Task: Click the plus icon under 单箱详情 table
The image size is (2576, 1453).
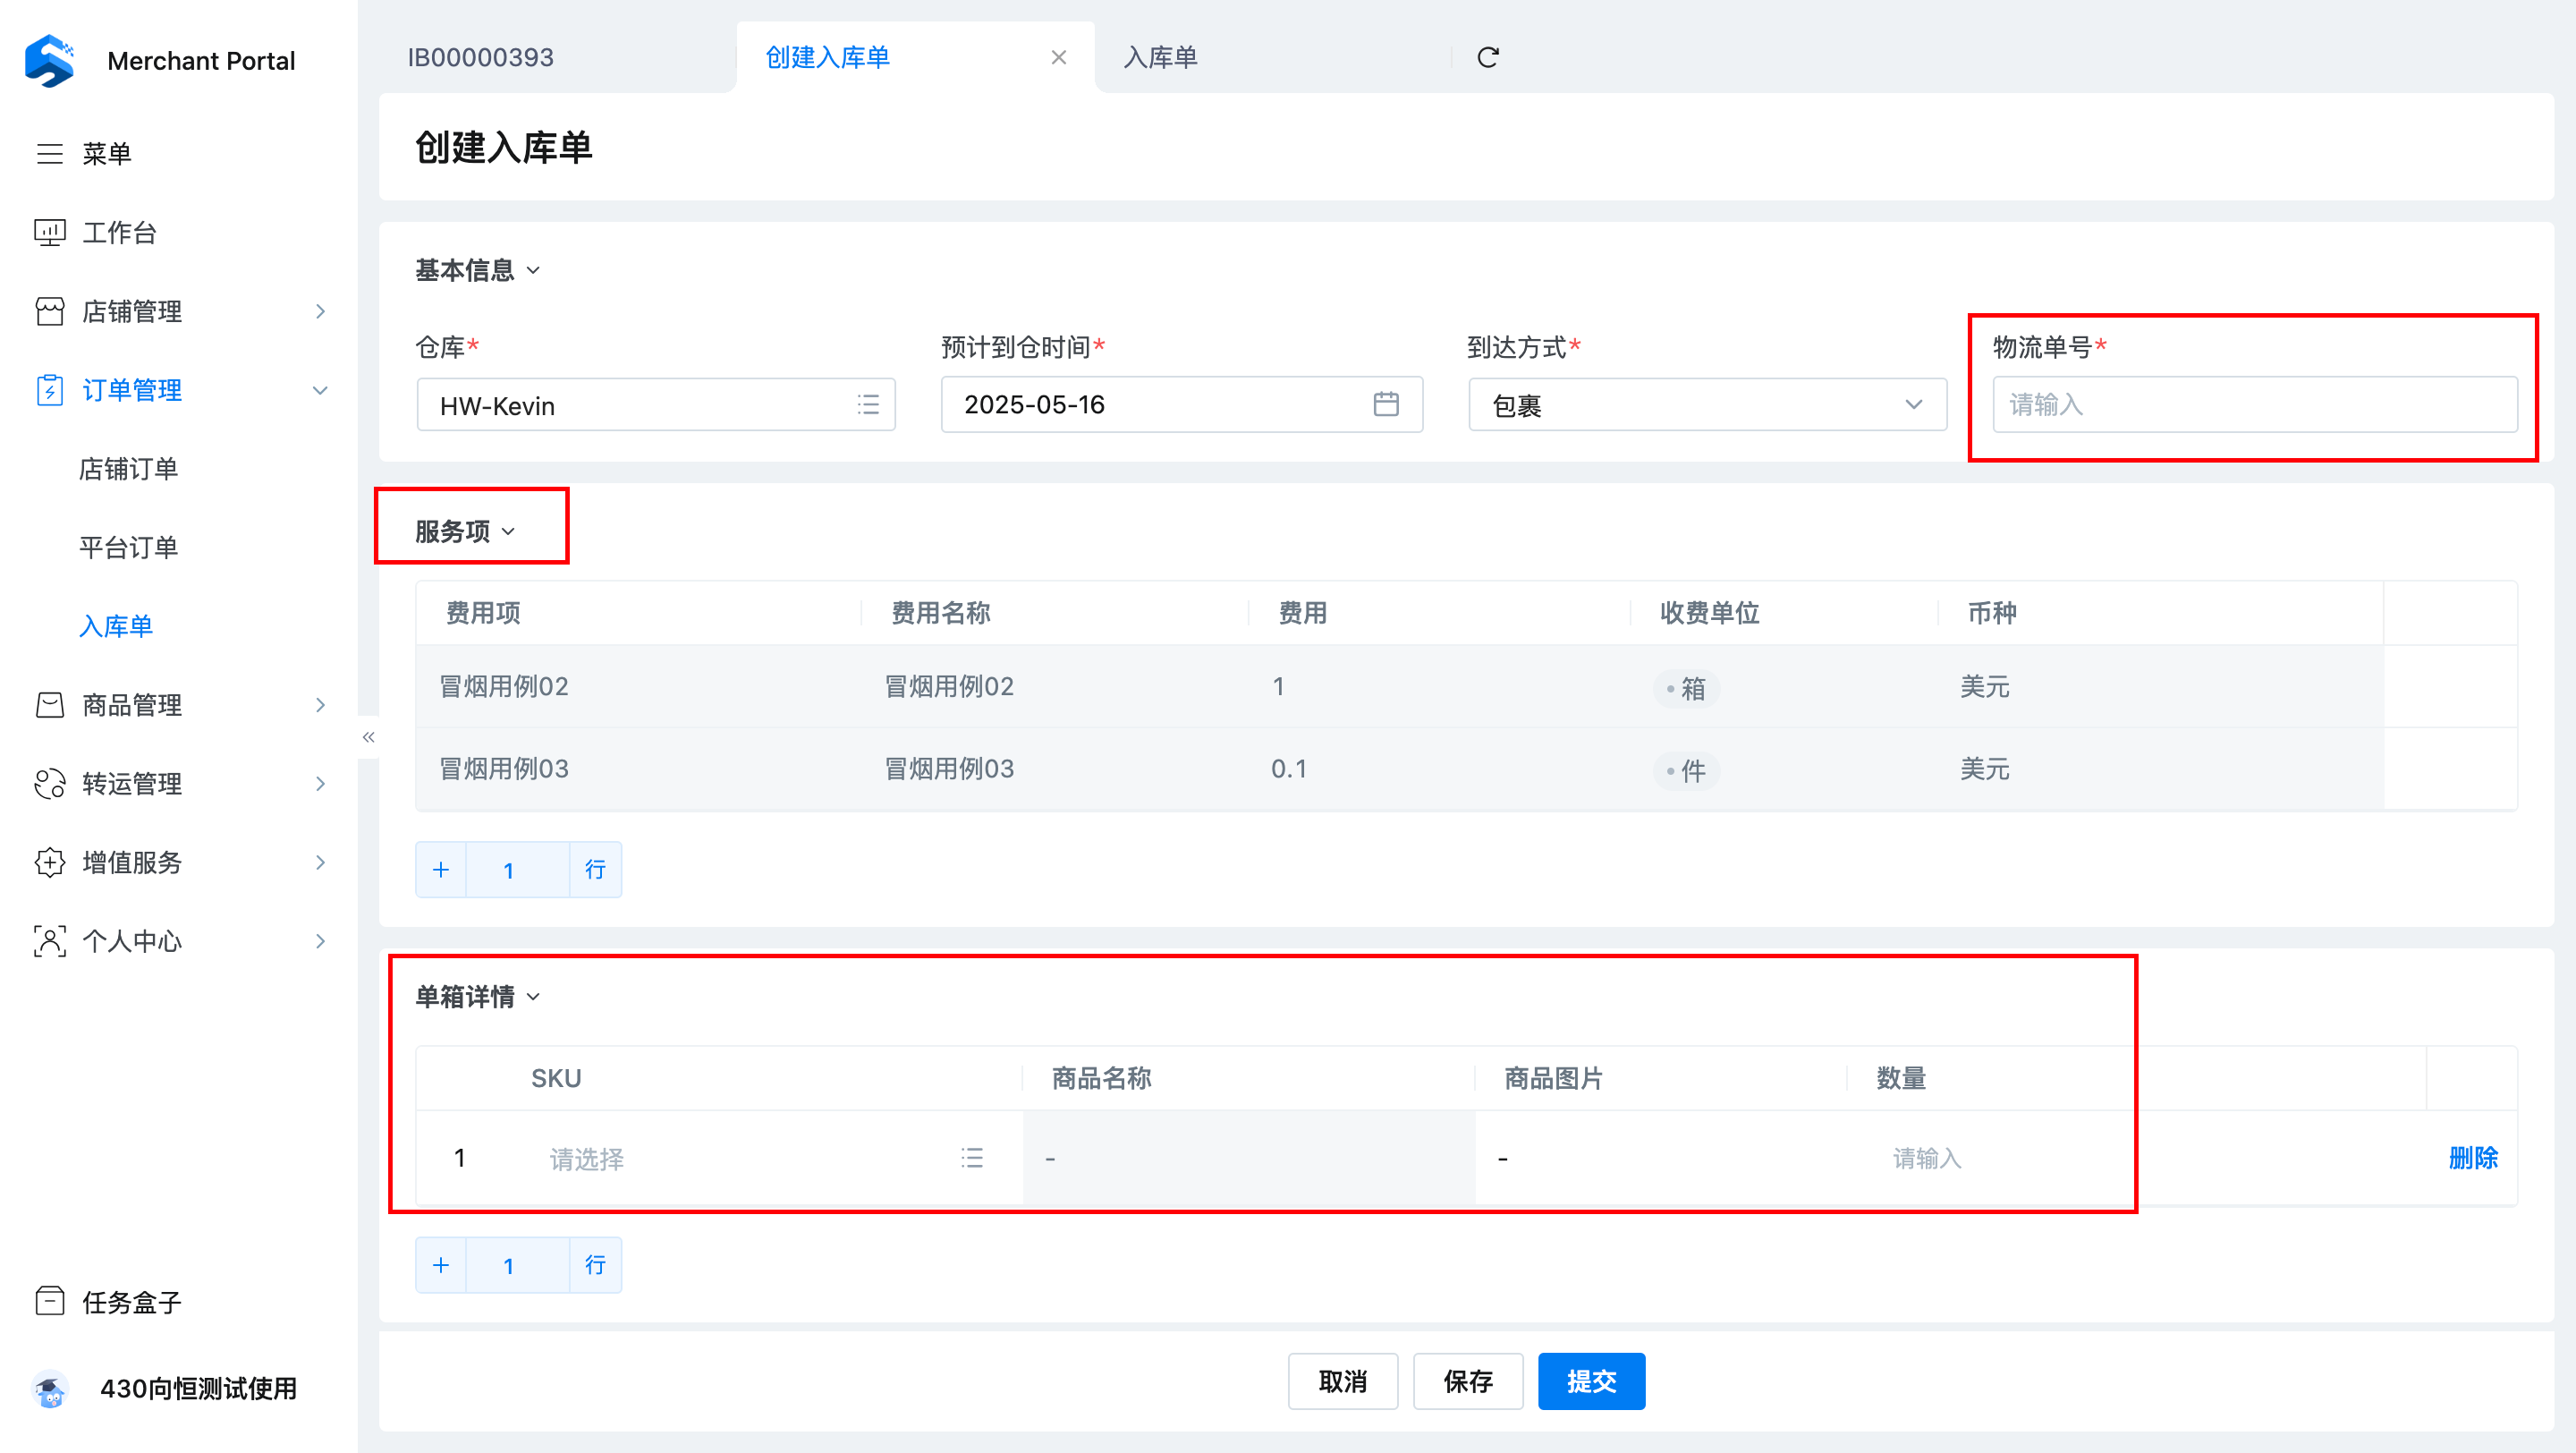Action: point(441,1265)
